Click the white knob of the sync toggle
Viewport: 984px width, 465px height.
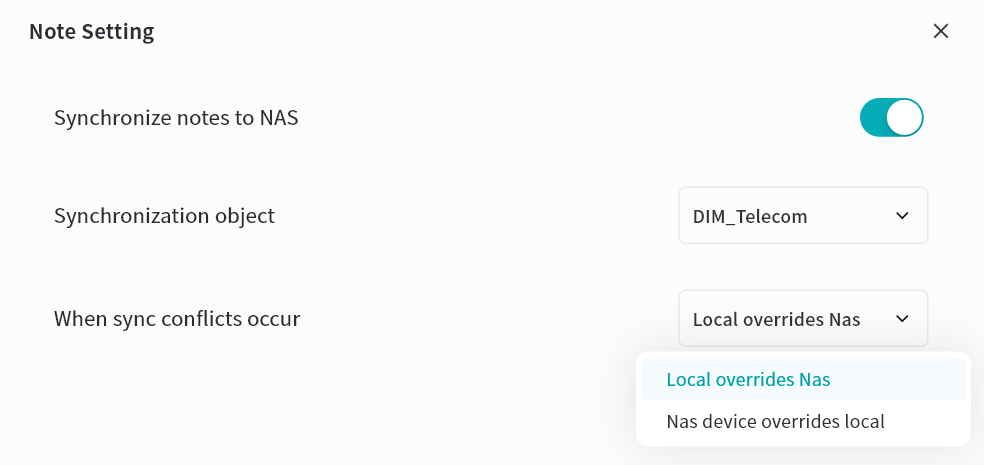[904, 118]
